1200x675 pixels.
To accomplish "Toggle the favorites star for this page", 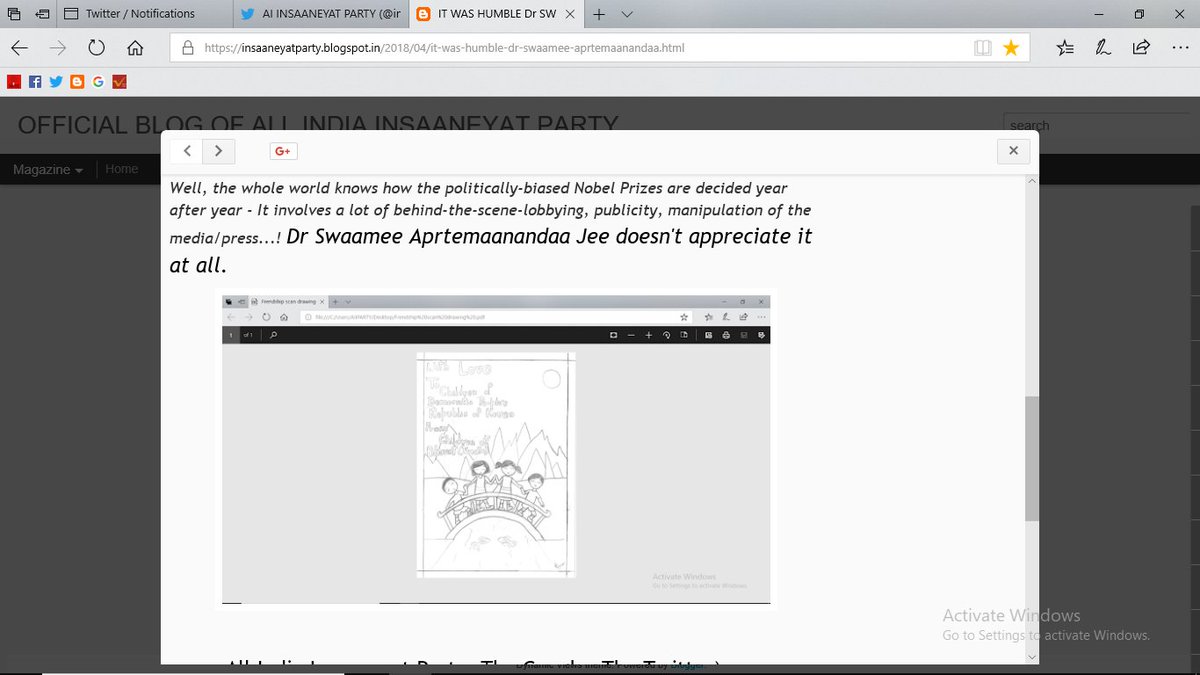I will [x=1011, y=47].
